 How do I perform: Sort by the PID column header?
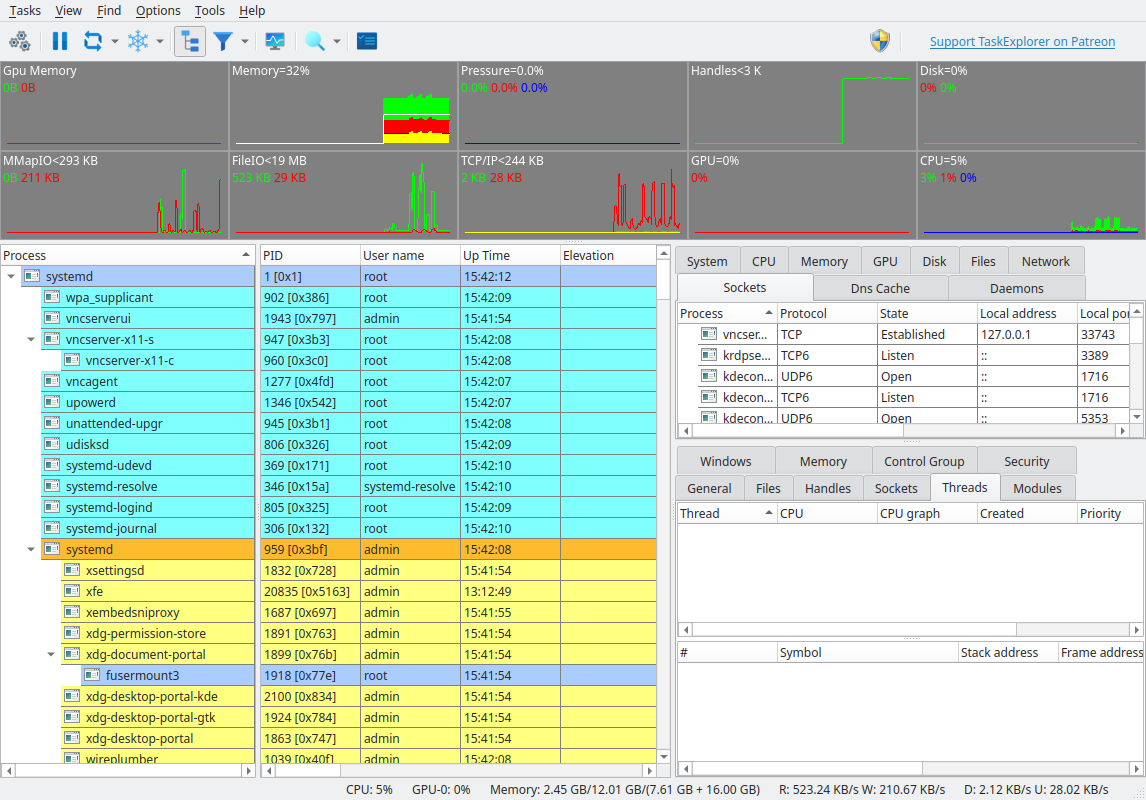point(311,255)
